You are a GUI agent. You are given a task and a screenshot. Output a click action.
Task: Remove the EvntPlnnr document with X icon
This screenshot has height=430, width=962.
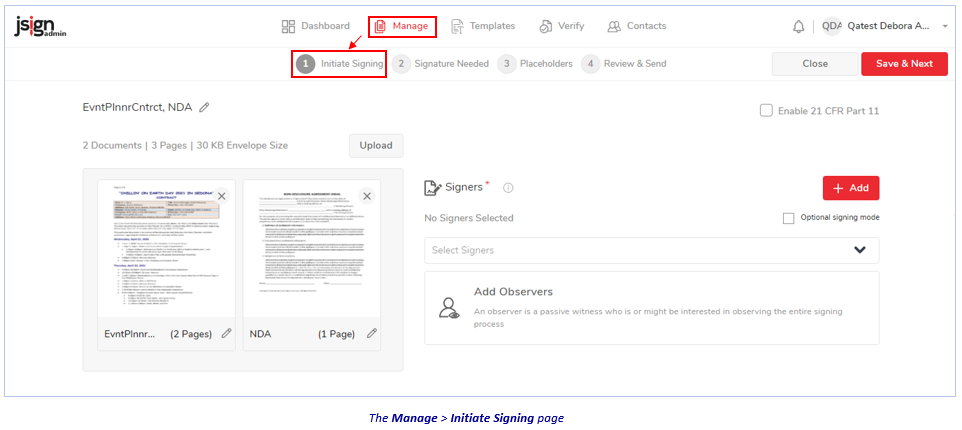(x=221, y=196)
